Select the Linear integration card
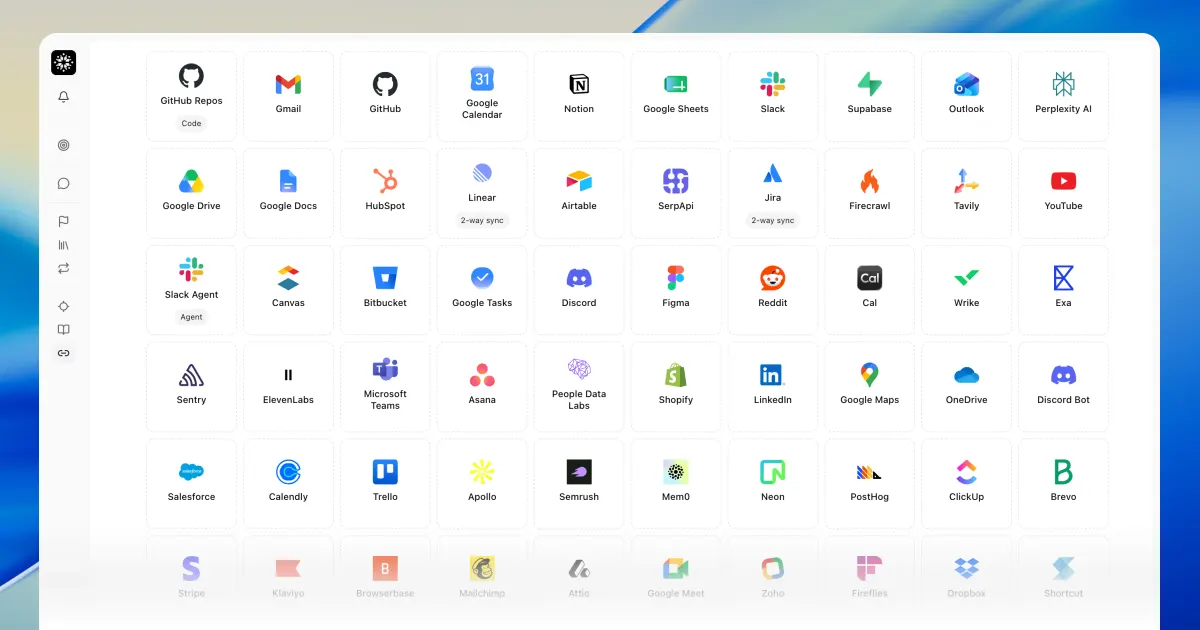This screenshot has height=630, width=1200. click(x=482, y=193)
